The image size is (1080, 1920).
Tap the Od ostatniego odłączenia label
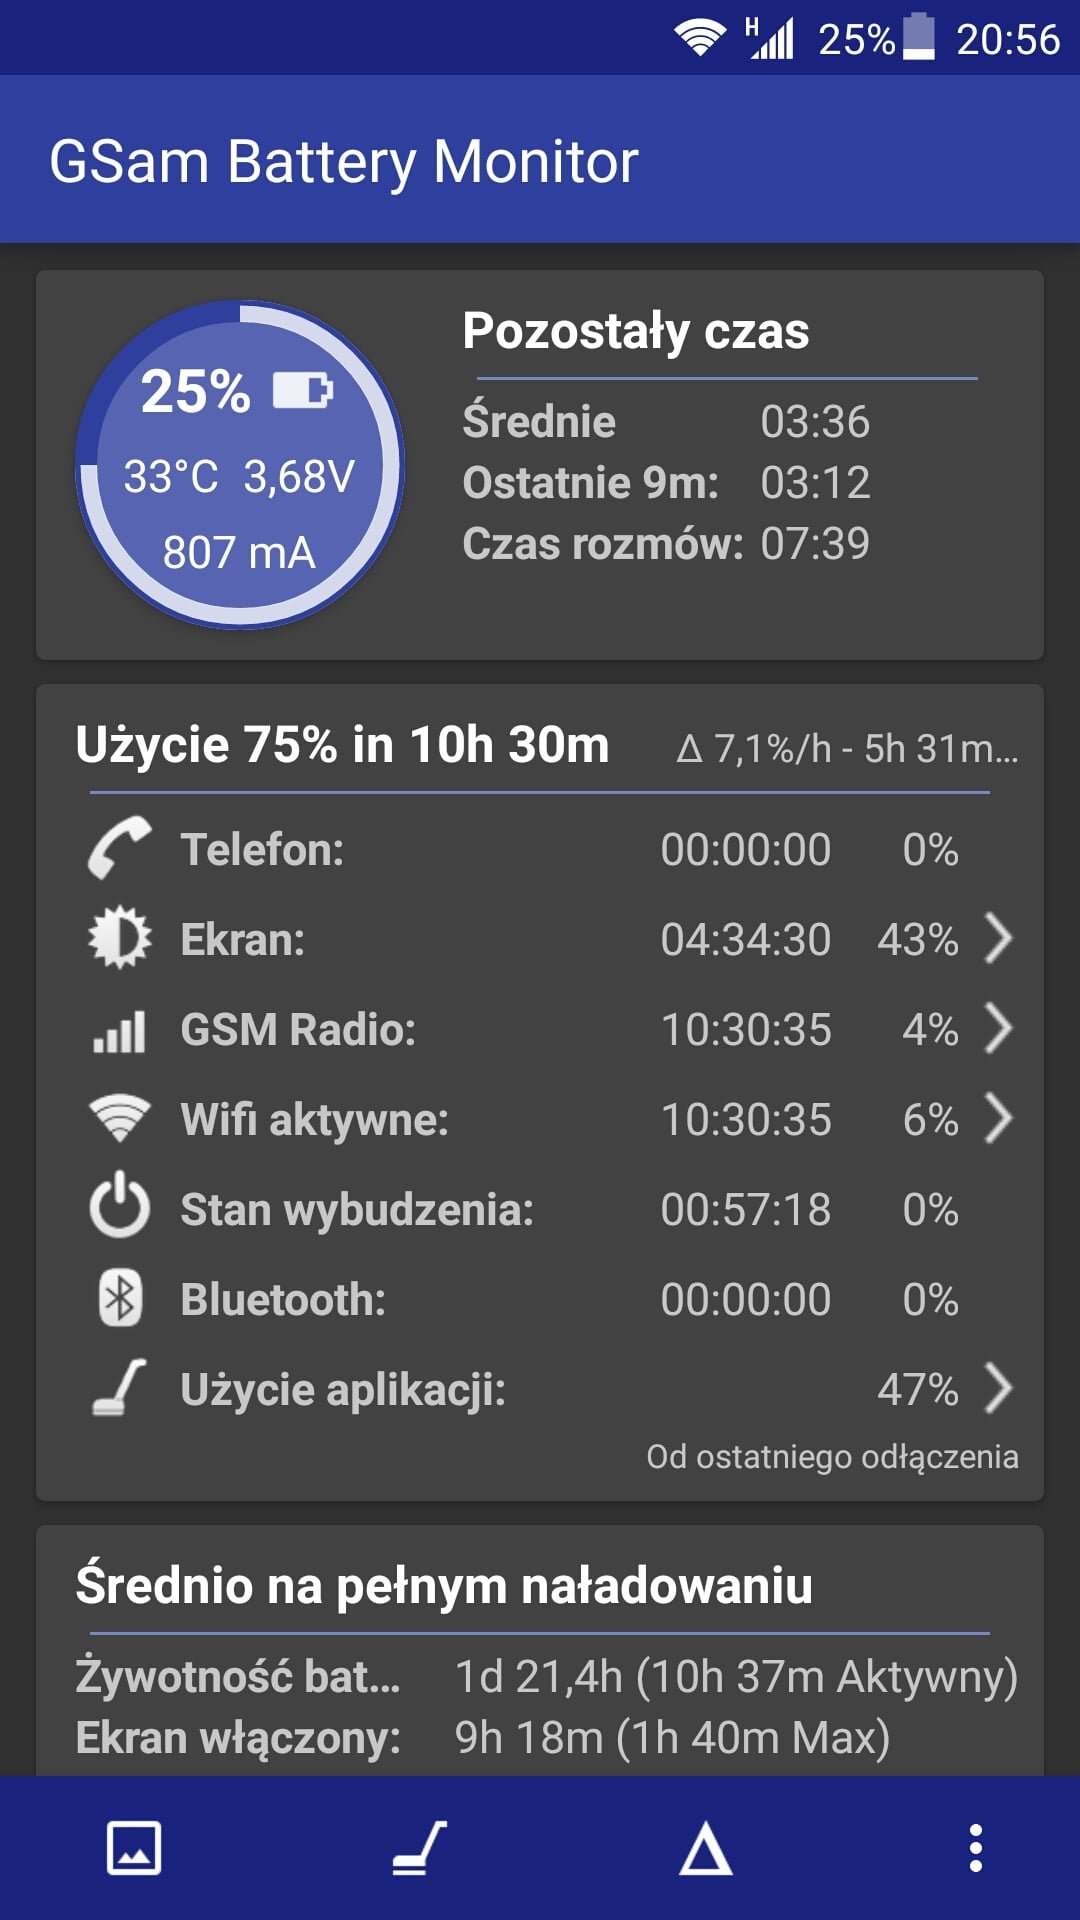click(832, 1457)
